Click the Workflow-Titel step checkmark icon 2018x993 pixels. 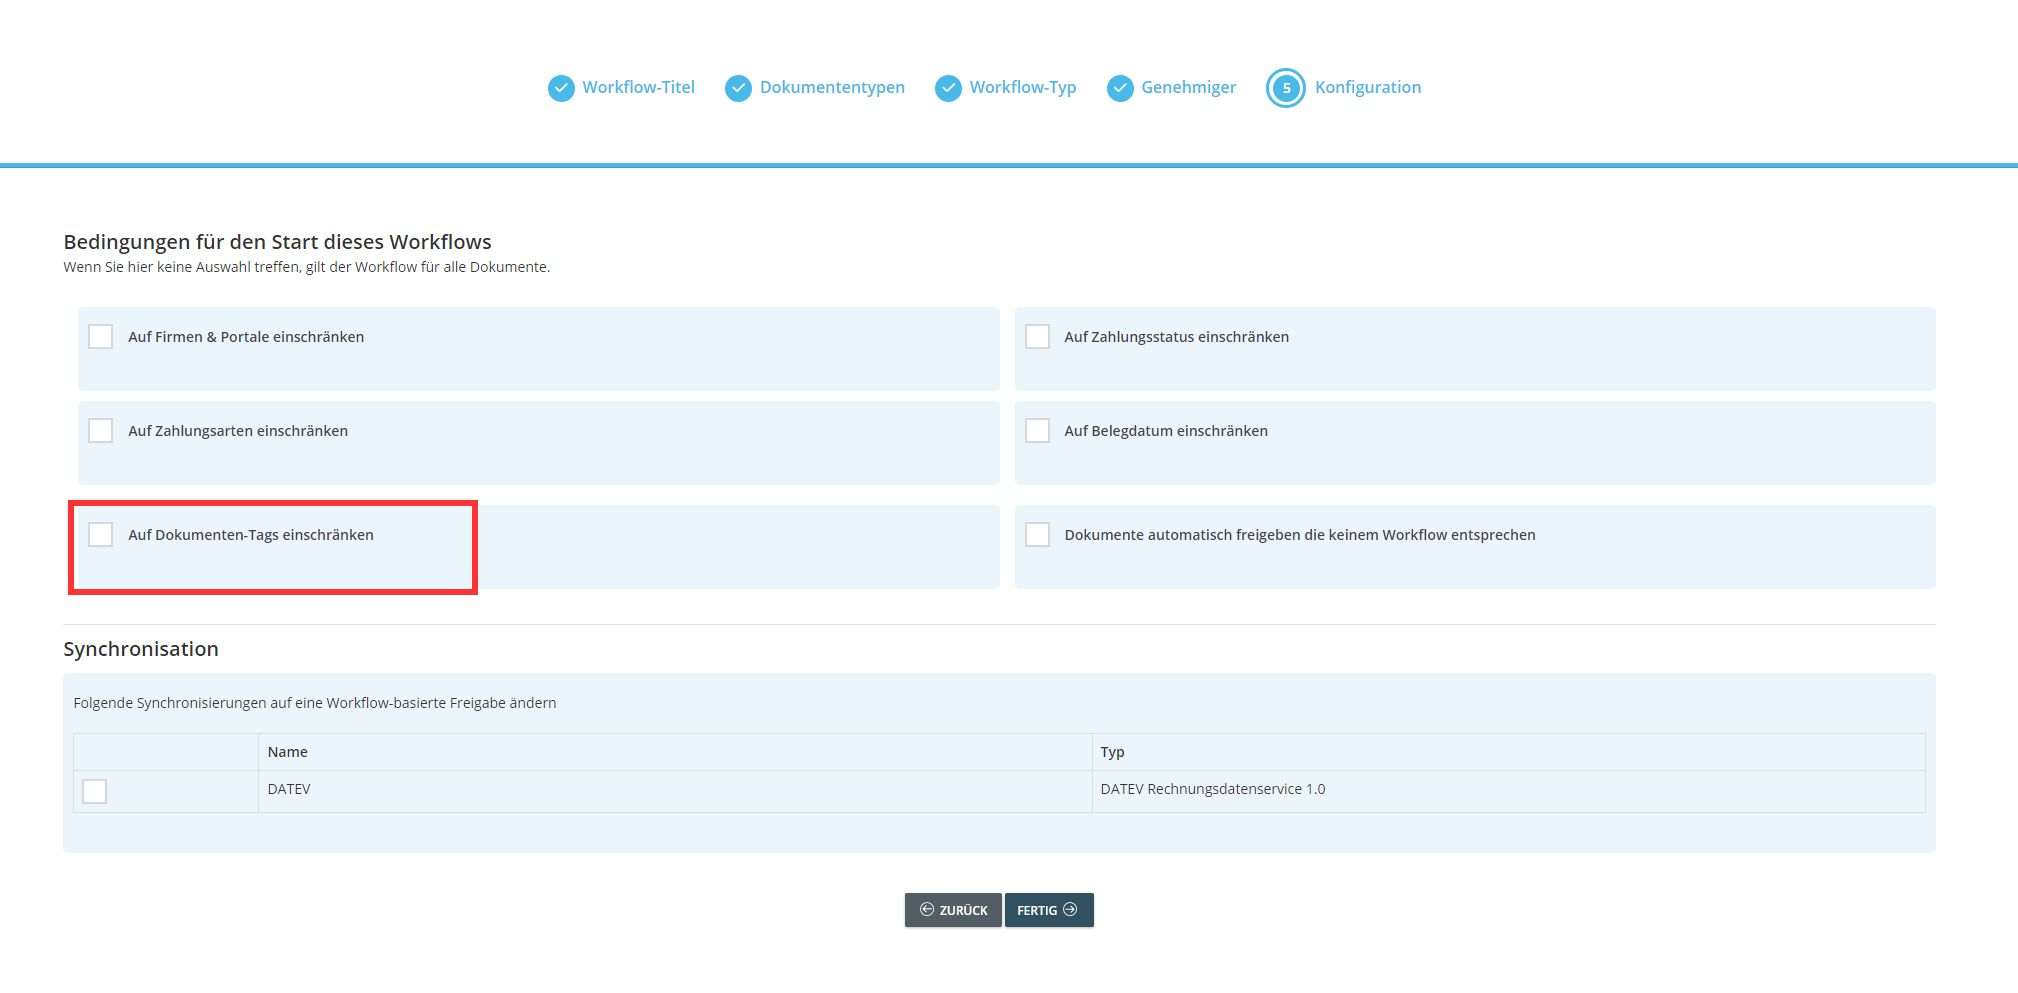tap(561, 88)
